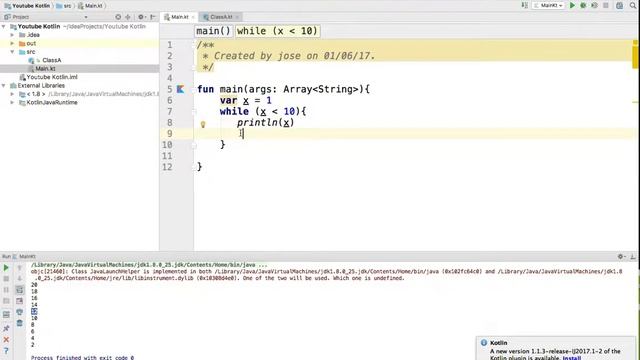Click the restore layout icon in Run panel
Image resolution: width=640 pixels, height=360 pixels.
(6, 315)
